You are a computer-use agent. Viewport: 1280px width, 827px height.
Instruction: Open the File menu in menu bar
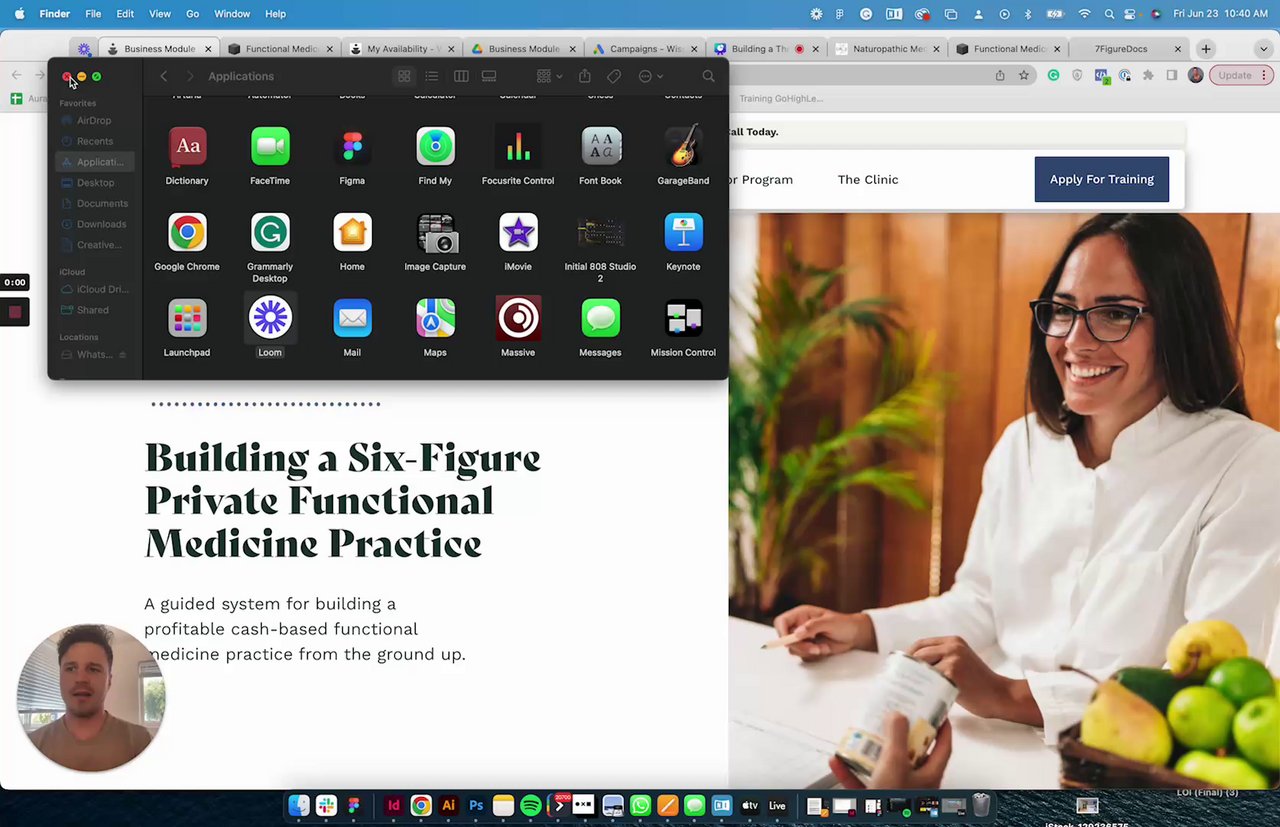(93, 14)
